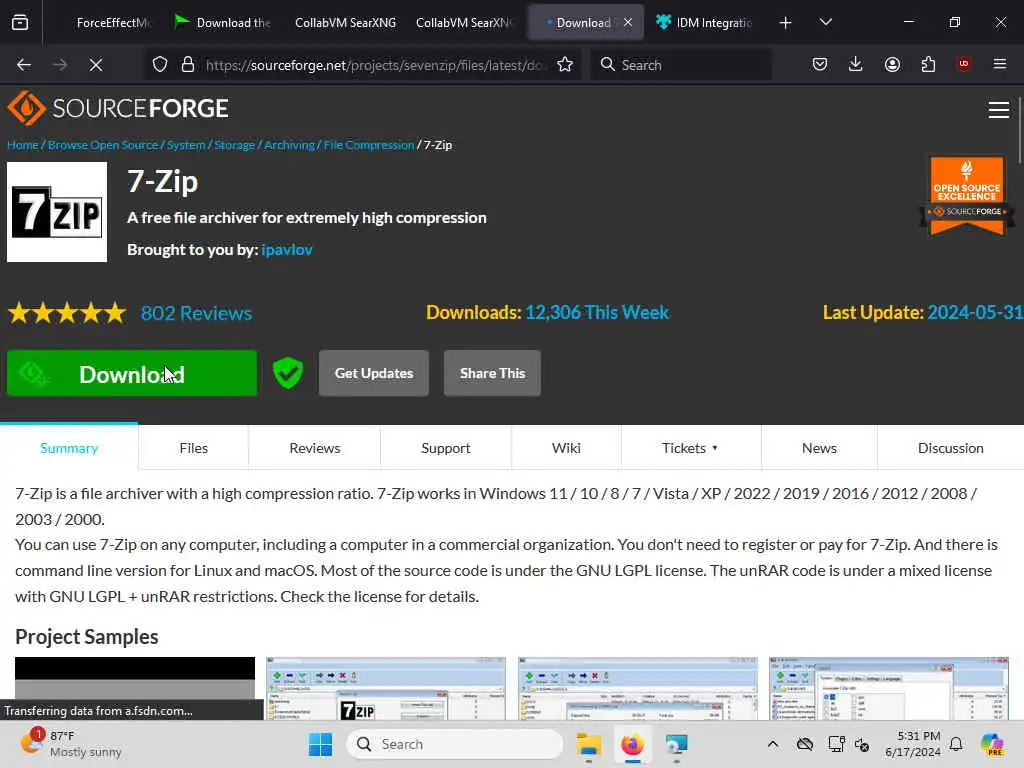Open the Firefox account icon
Image resolution: width=1024 pixels, height=768 pixels.
[892, 64]
